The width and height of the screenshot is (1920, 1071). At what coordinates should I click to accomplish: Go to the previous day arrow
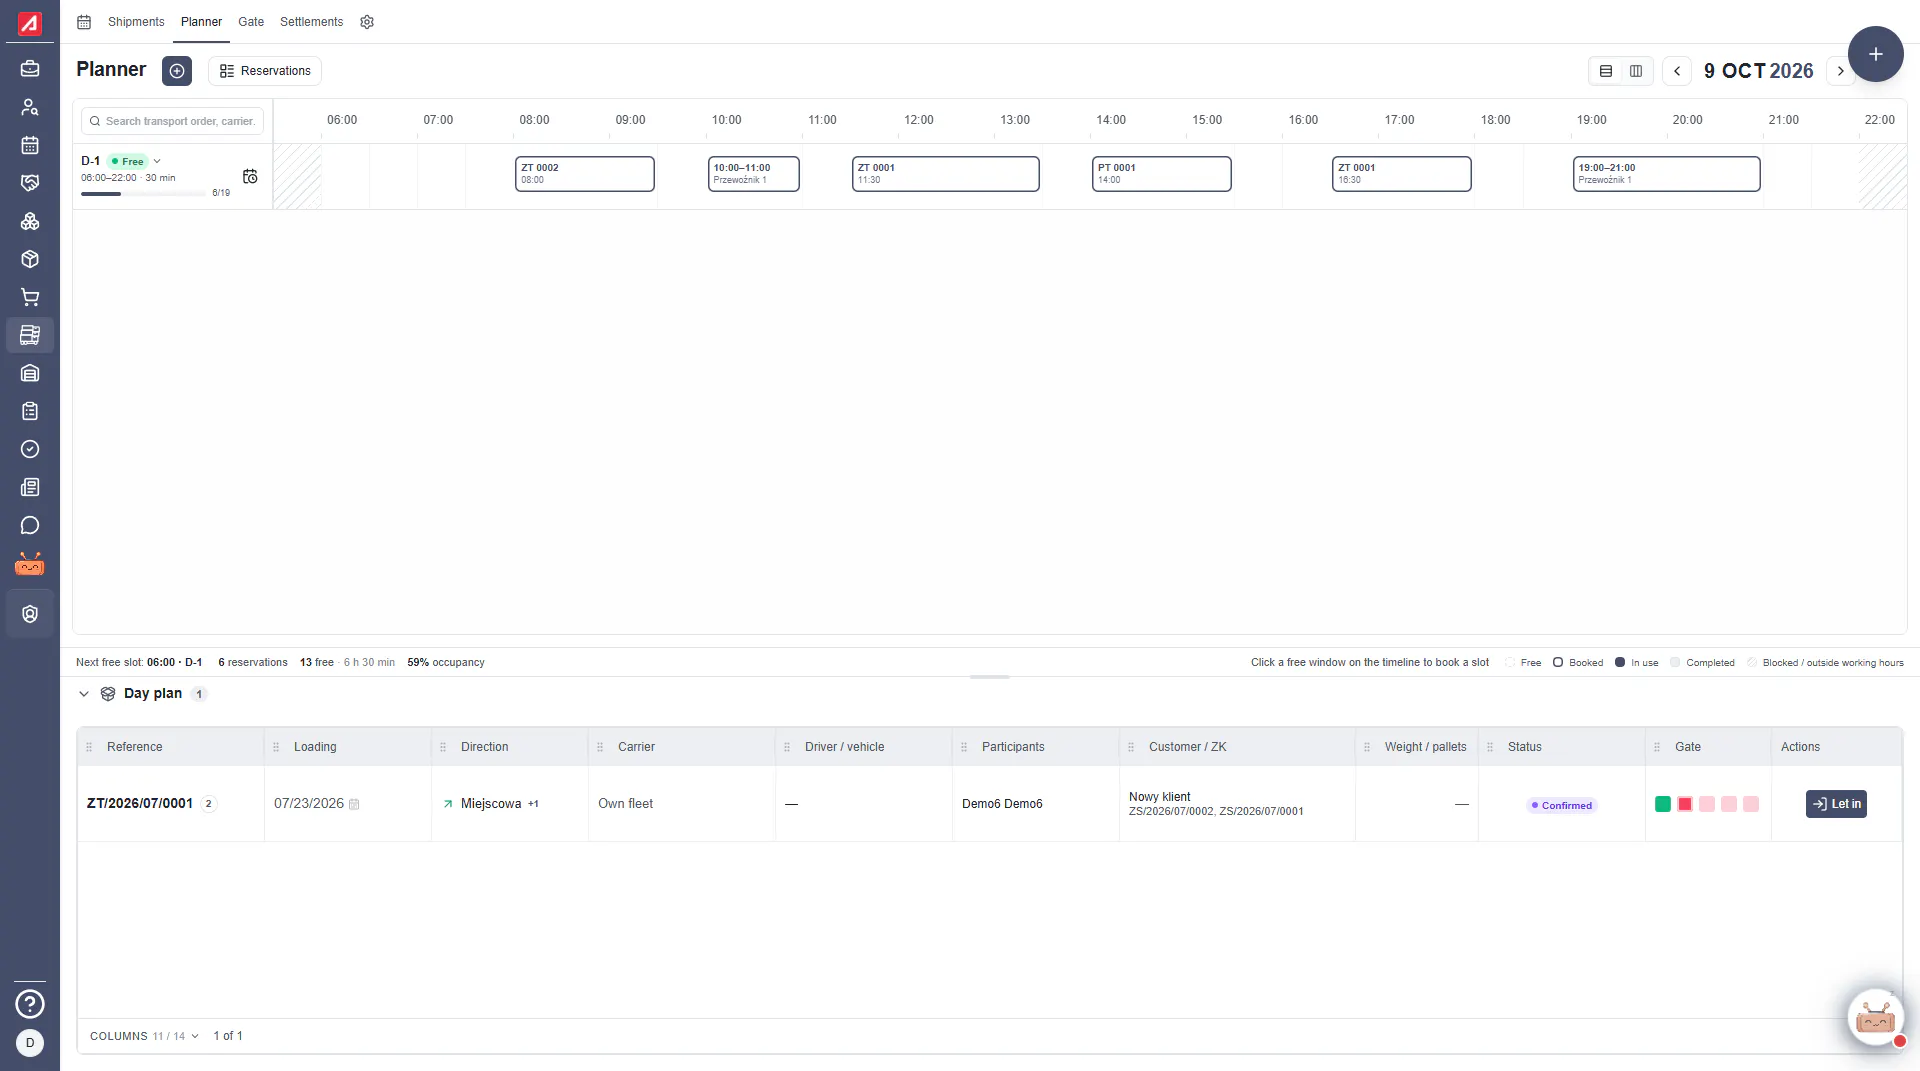[1677, 71]
